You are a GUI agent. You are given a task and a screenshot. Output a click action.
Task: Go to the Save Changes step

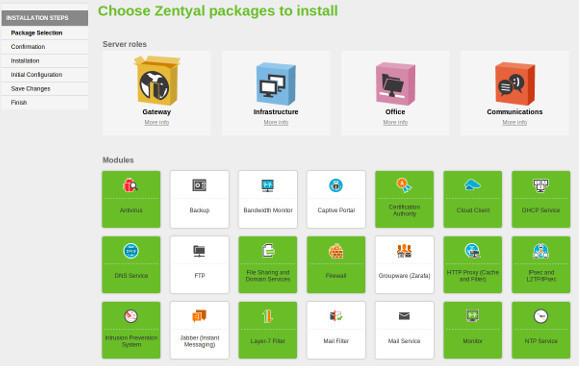pos(45,89)
